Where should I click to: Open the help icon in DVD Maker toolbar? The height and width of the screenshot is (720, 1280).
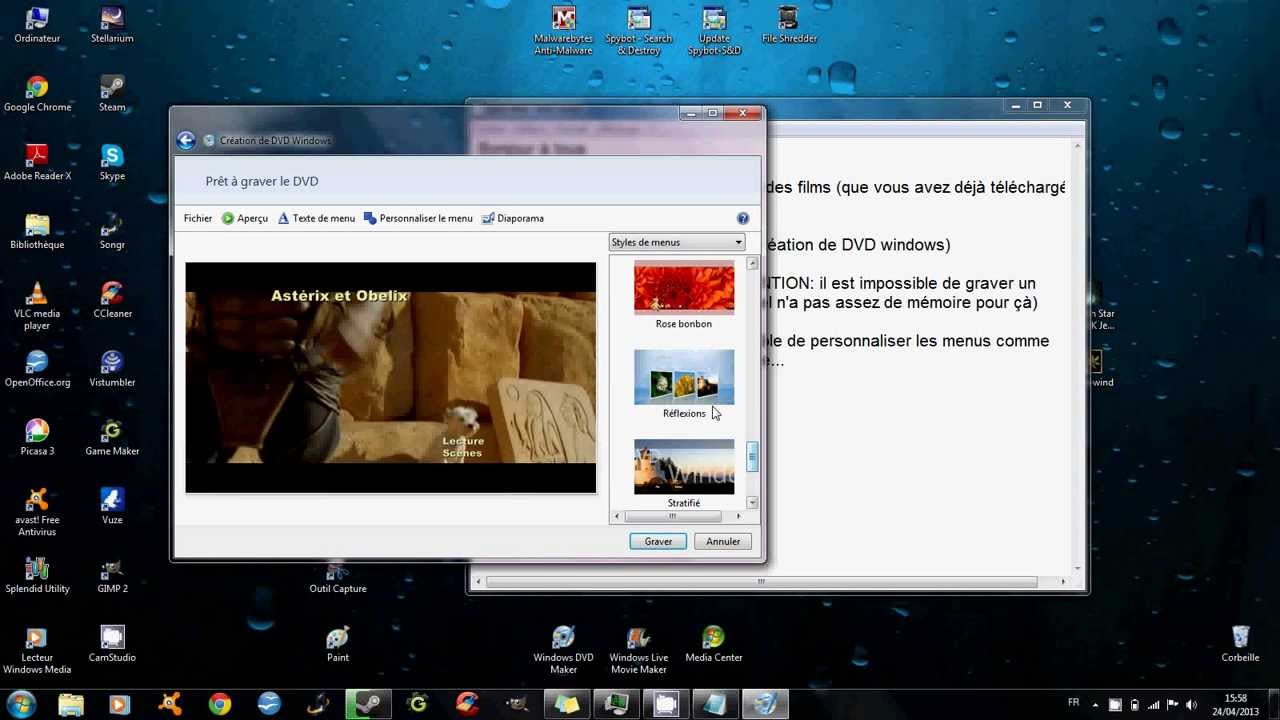(x=743, y=218)
